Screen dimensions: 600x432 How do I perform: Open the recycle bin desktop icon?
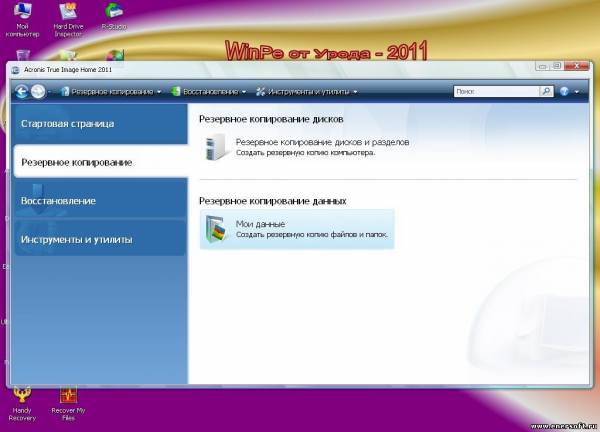click(23, 55)
